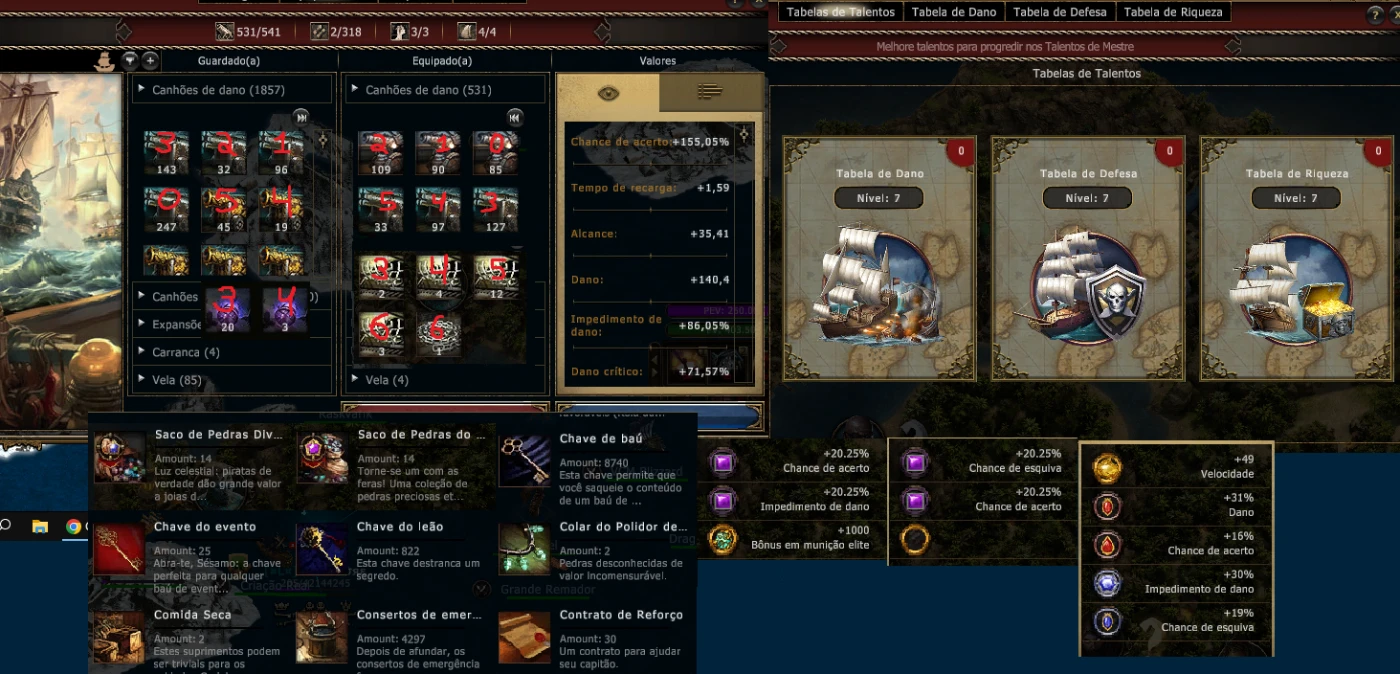Expand Canhões de dano (1857) section

[x=232, y=89]
